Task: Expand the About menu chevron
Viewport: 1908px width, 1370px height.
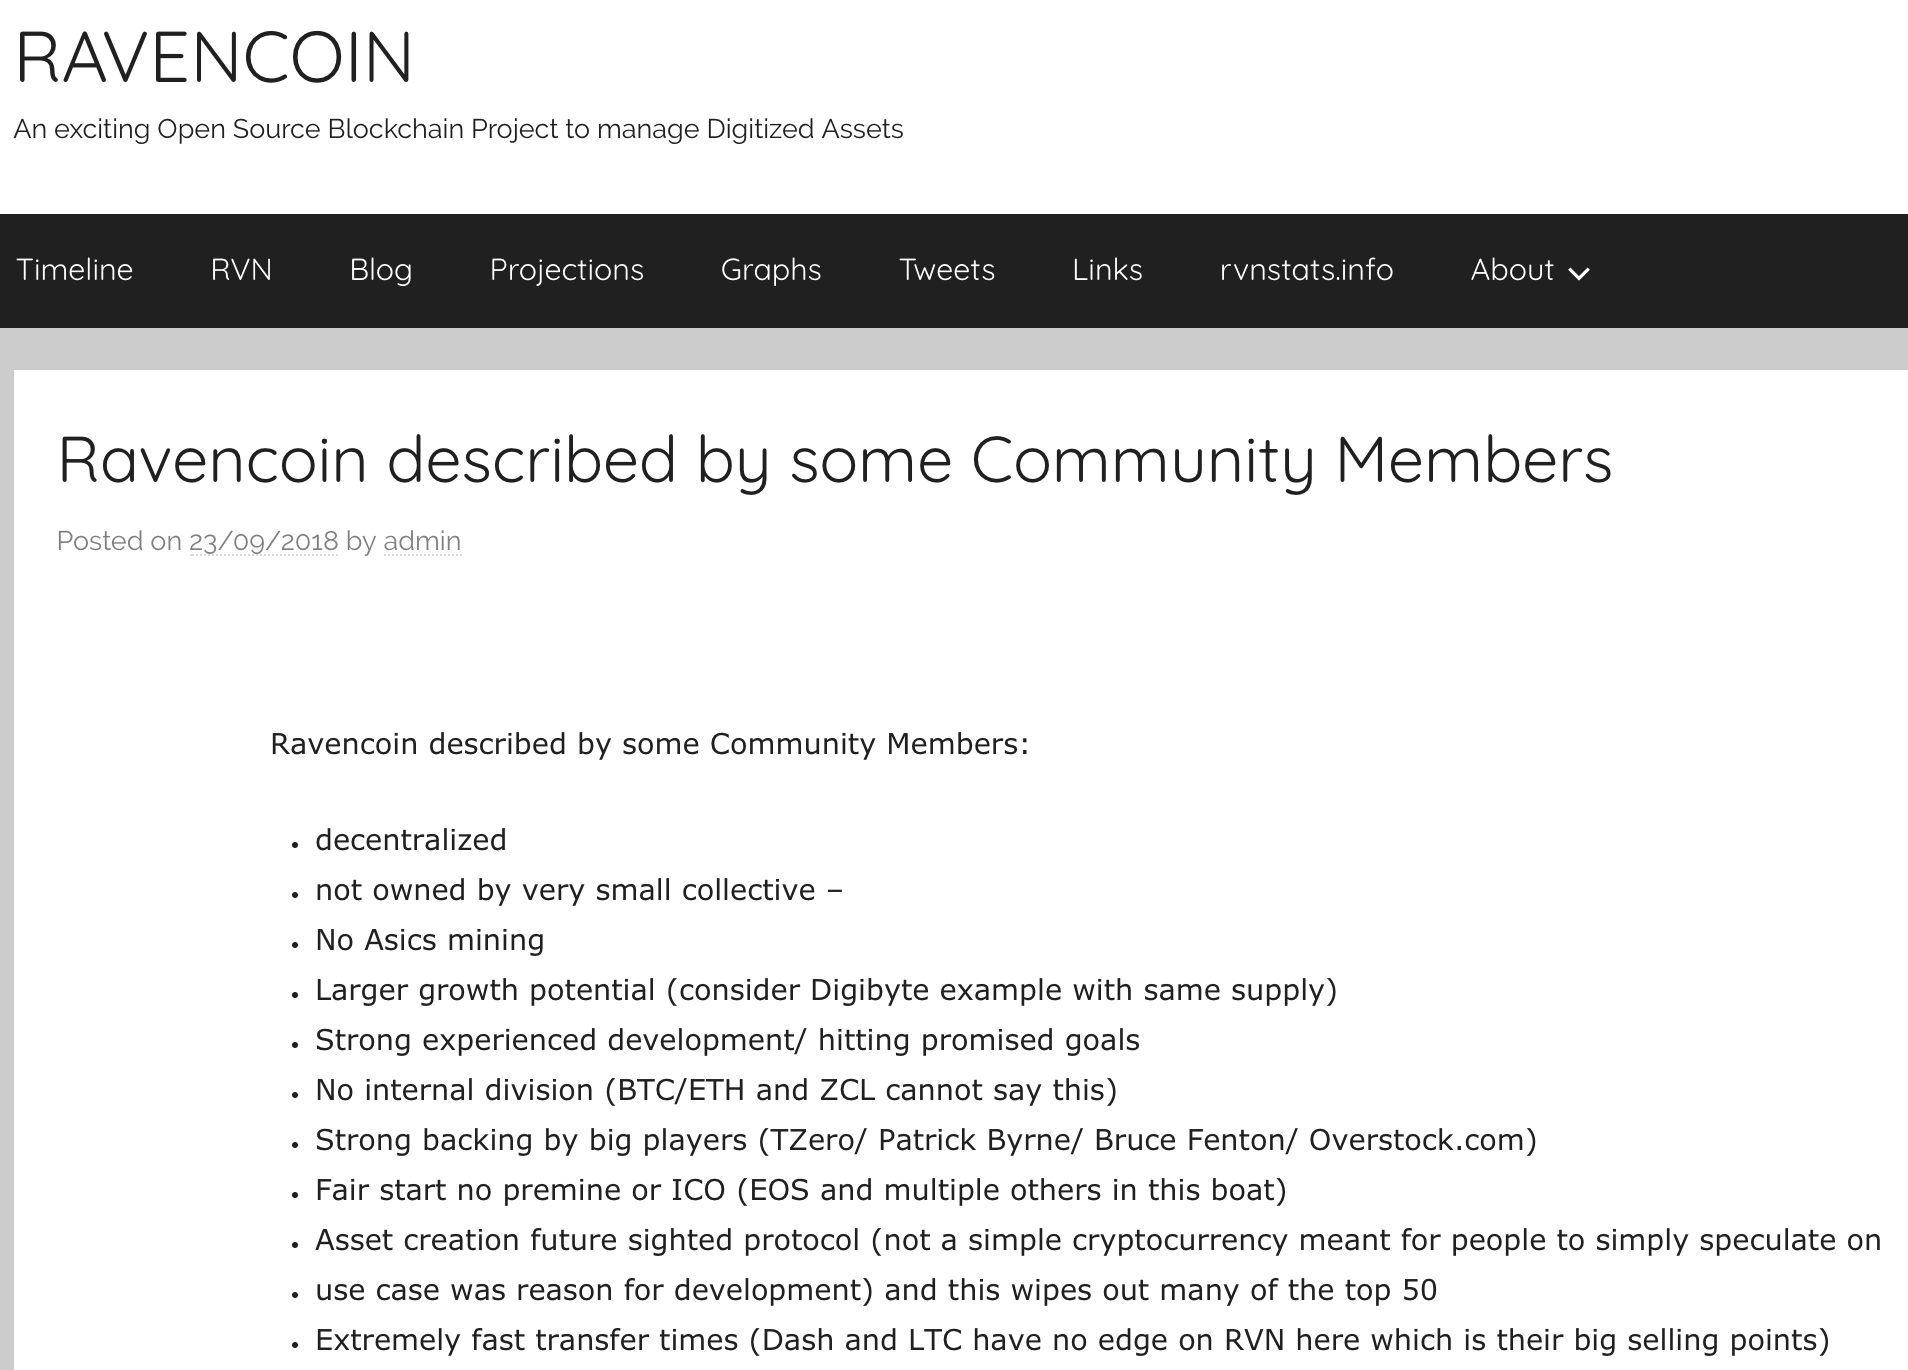Action: (1579, 273)
